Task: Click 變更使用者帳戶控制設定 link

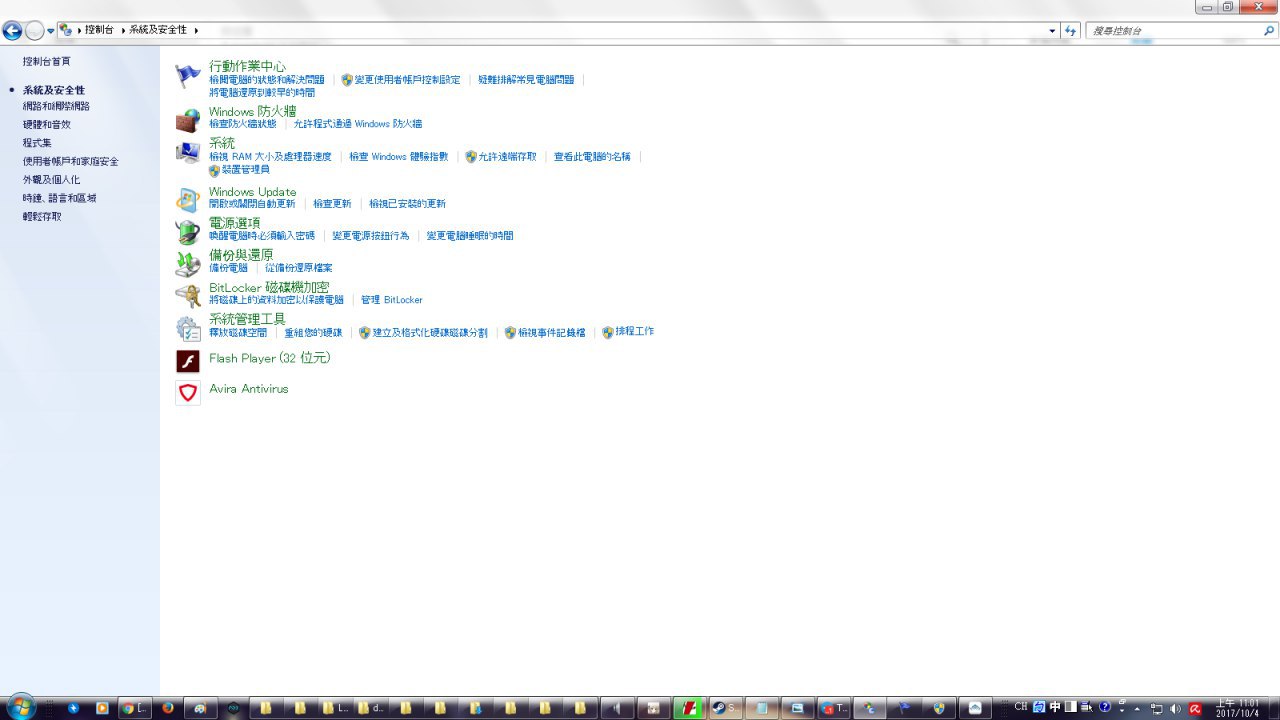Action: coord(407,80)
